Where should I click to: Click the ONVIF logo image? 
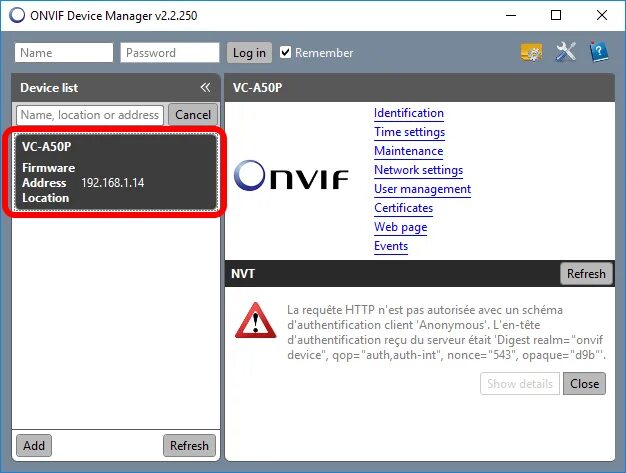coord(291,176)
